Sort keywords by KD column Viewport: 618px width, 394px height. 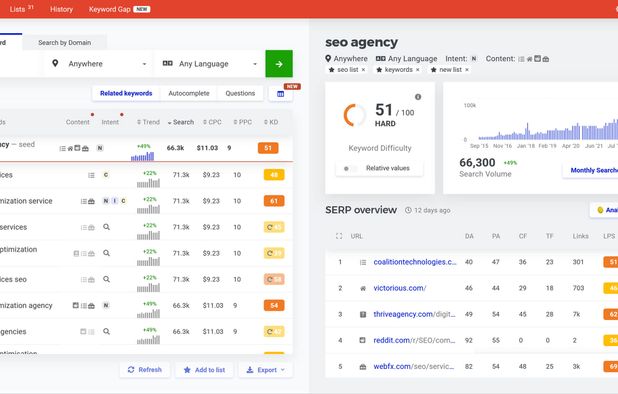pos(271,122)
